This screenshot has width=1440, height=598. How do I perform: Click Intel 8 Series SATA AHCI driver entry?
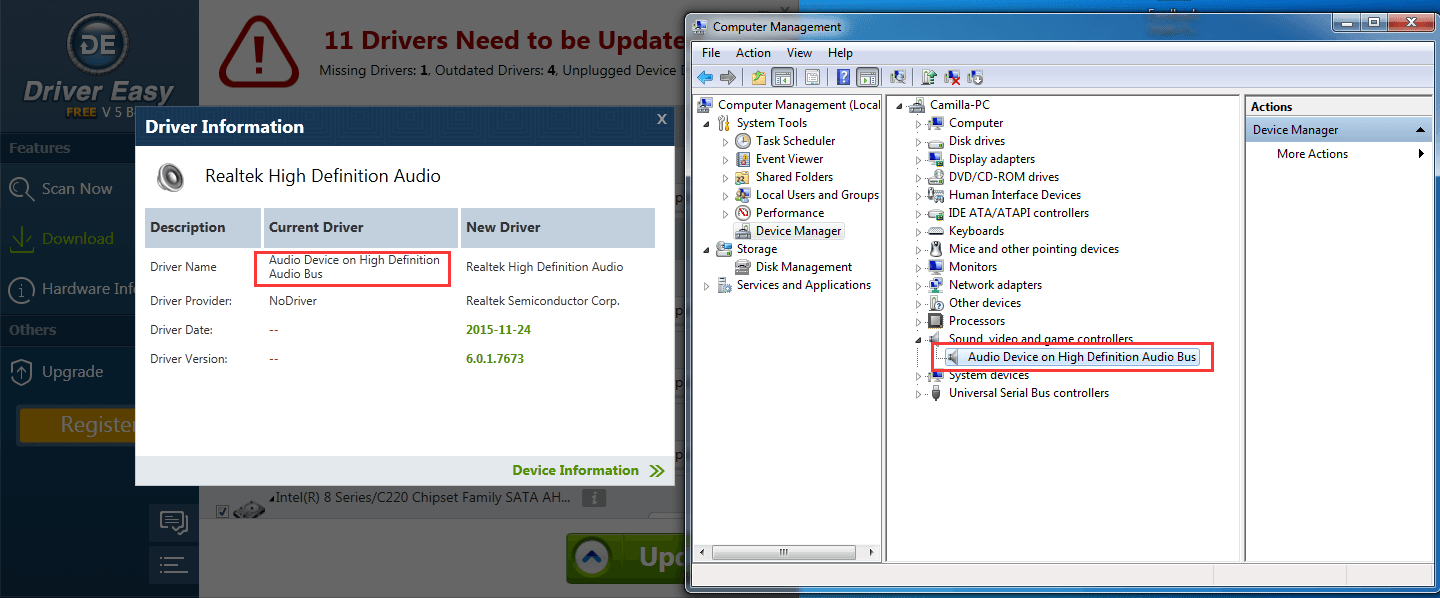pyautogui.click(x=425, y=498)
